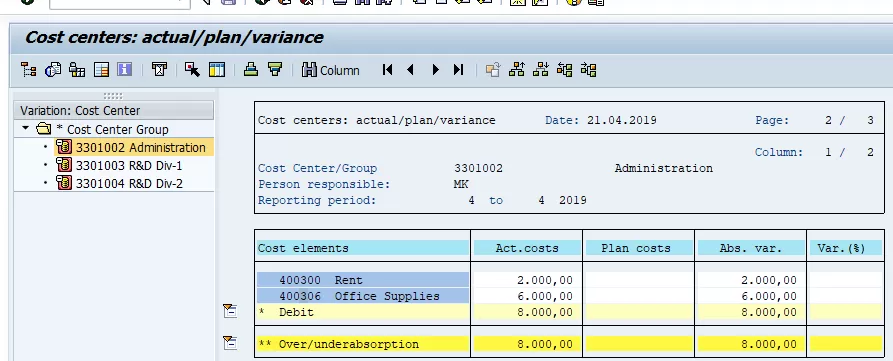Click the sort ascending icon
This screenshot has width=893, height=361.
(251, 70)
